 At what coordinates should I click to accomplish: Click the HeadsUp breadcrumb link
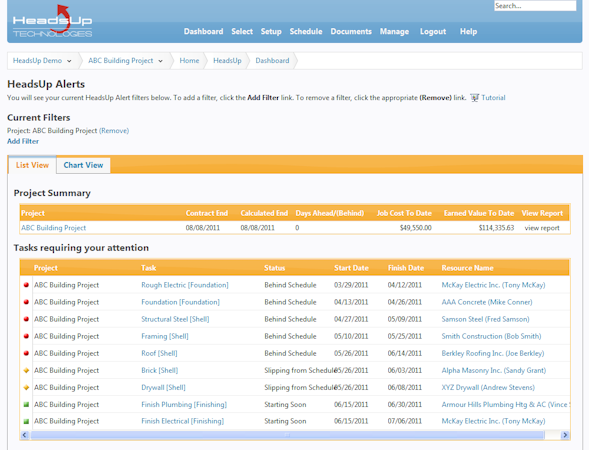(227, 60)
